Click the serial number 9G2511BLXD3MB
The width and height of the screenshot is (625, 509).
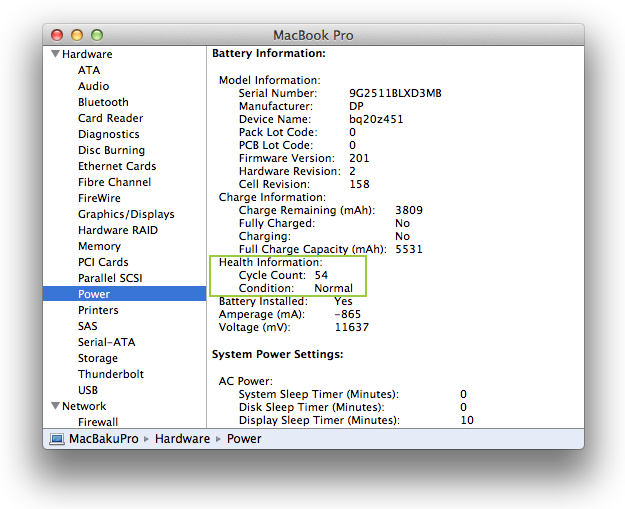pos(395,93)
